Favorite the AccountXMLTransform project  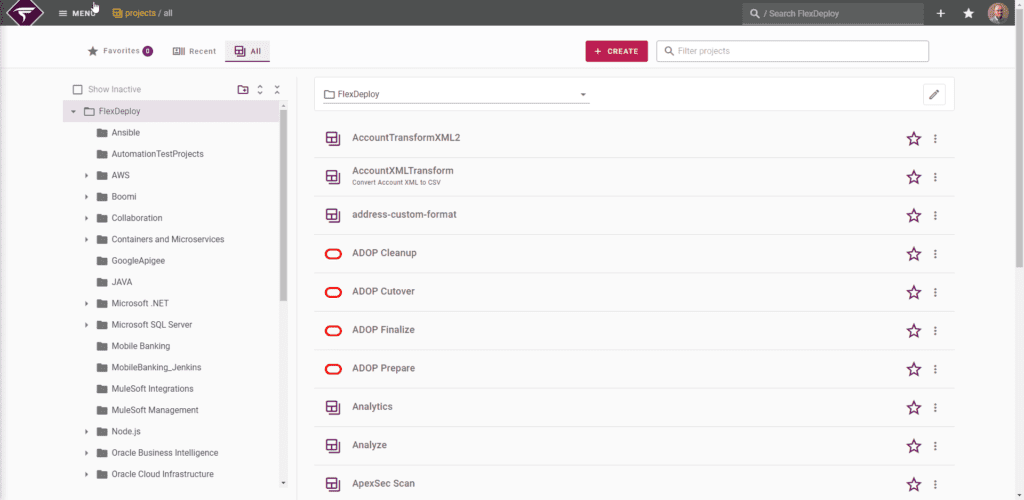[914, 177]
